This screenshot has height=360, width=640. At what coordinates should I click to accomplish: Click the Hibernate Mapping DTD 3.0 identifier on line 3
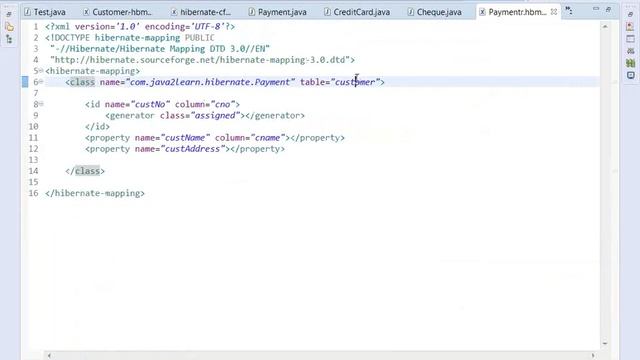pos(160,49)
